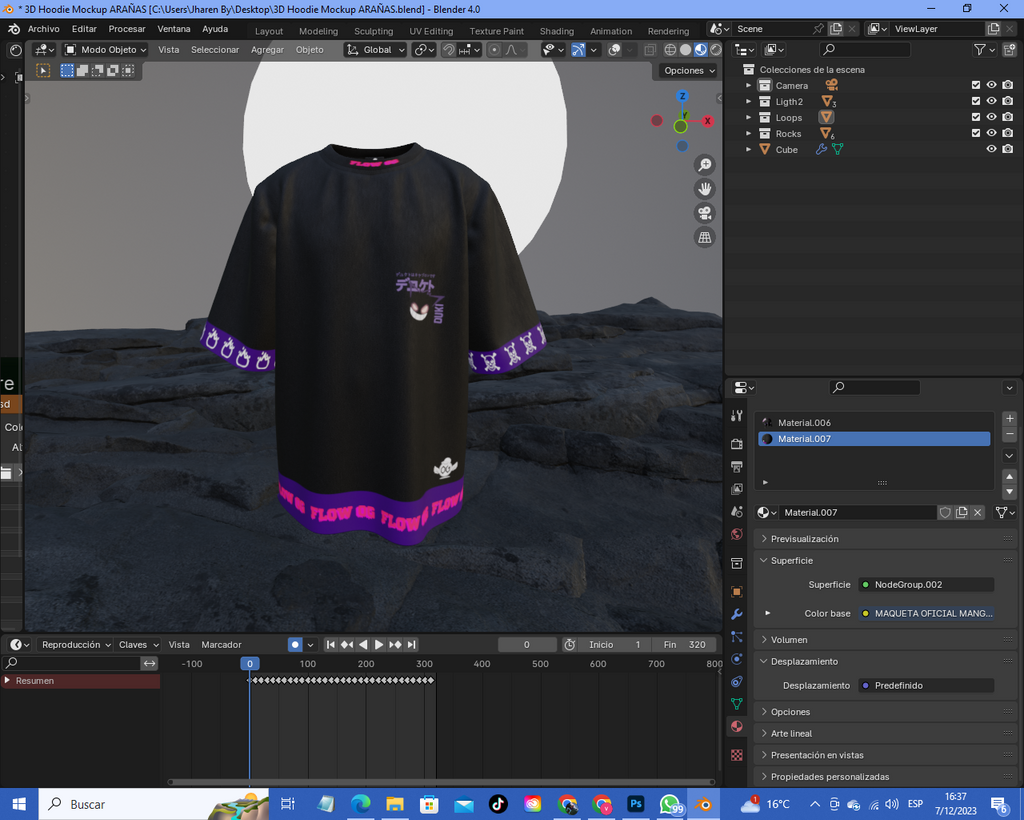Expand the Volumen panel
This screenshot has height=820, width=1024.
coord(789,640)
